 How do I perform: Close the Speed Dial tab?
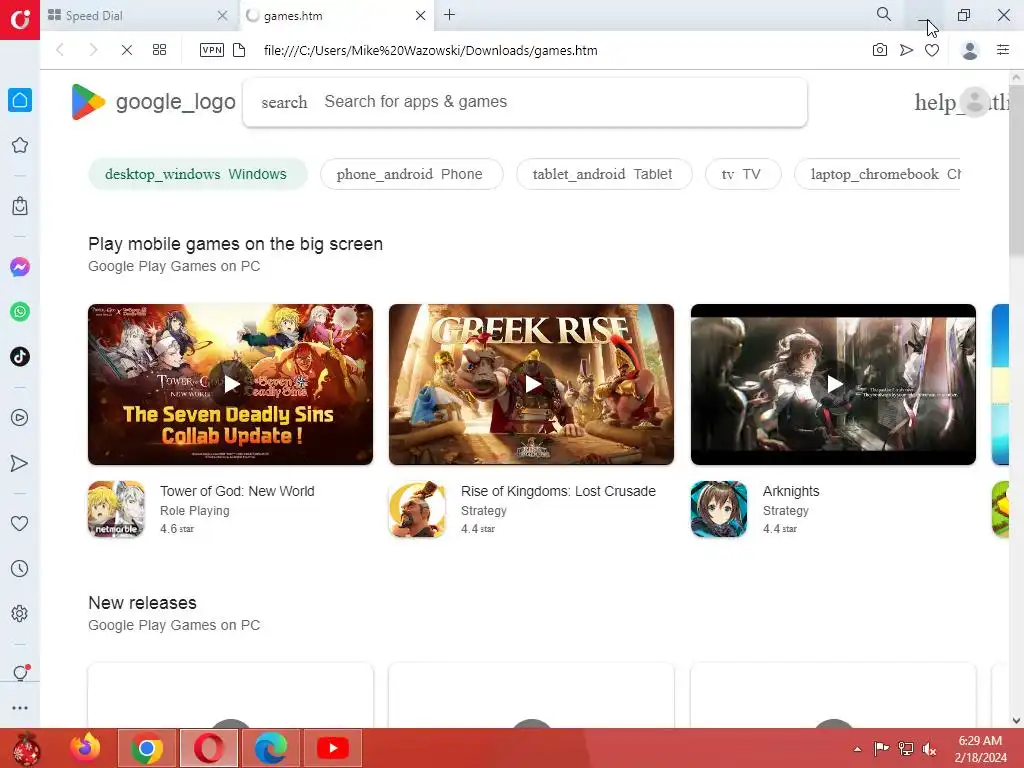tap(223, 16)
